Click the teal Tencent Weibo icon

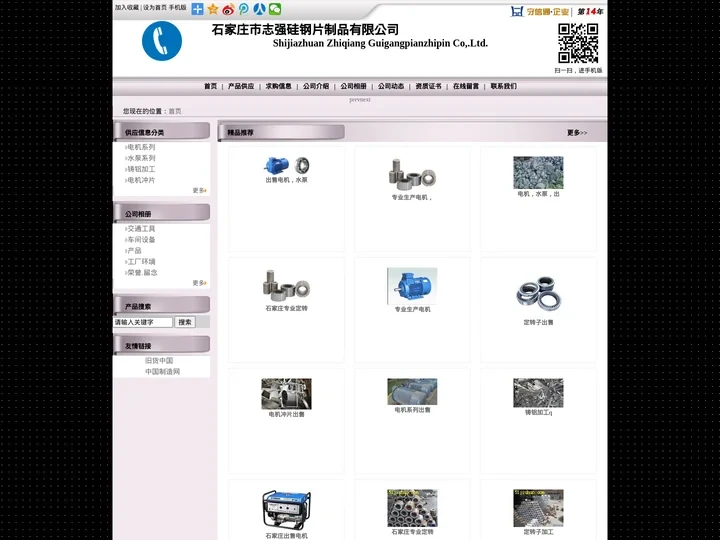(244, 9)
